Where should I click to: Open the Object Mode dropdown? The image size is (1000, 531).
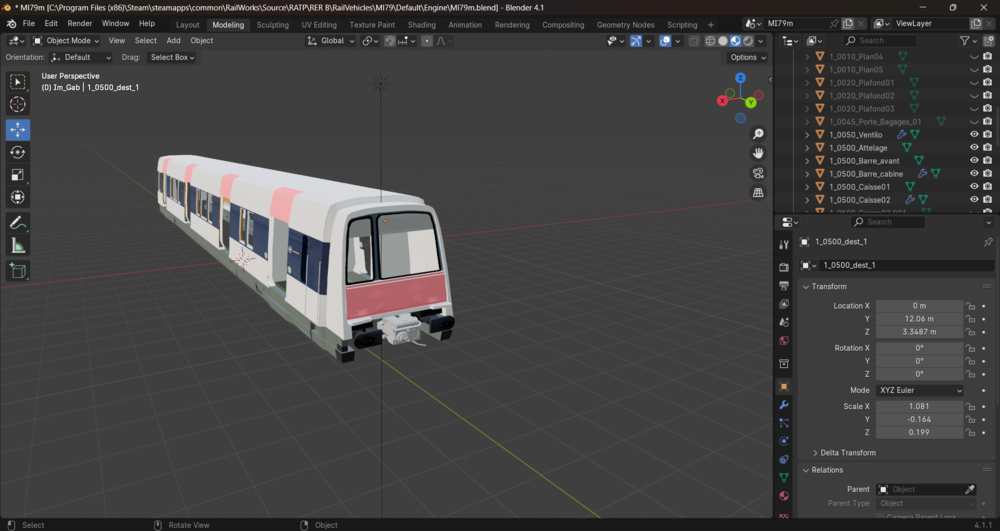click(x=66, y=41)
